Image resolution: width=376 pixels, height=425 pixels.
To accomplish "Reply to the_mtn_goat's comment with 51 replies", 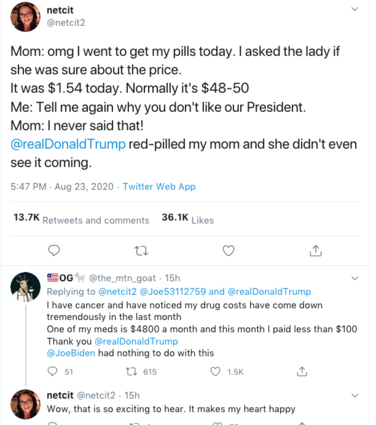I will pyautogui.click(x=53, y=371).
